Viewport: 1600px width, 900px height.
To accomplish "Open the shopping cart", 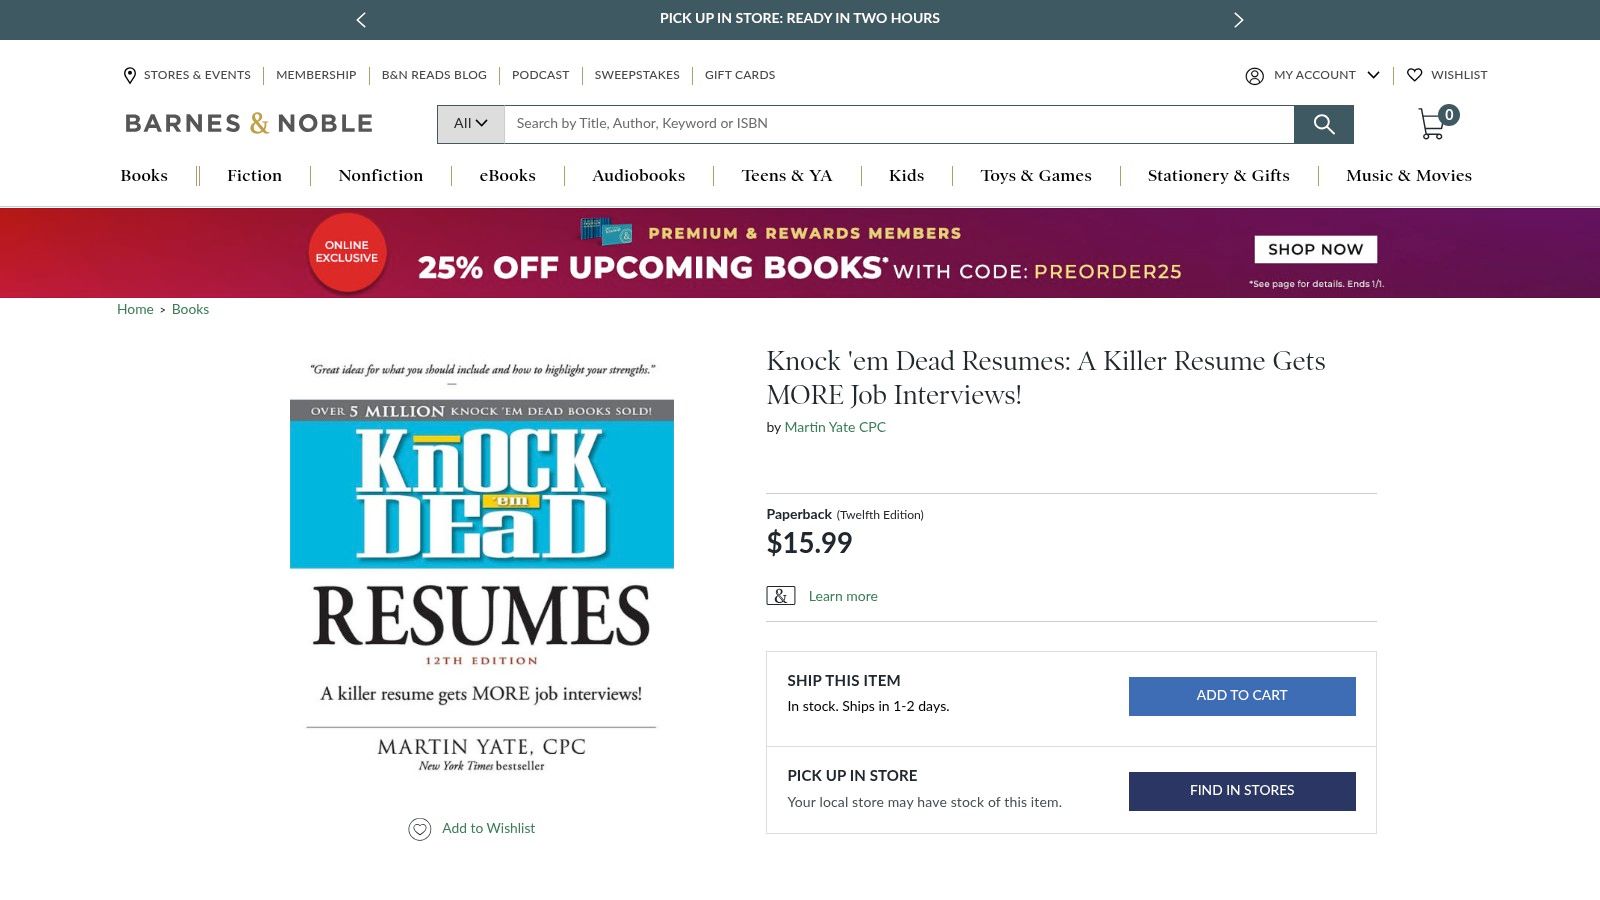I will click(x=1432, y=122).
